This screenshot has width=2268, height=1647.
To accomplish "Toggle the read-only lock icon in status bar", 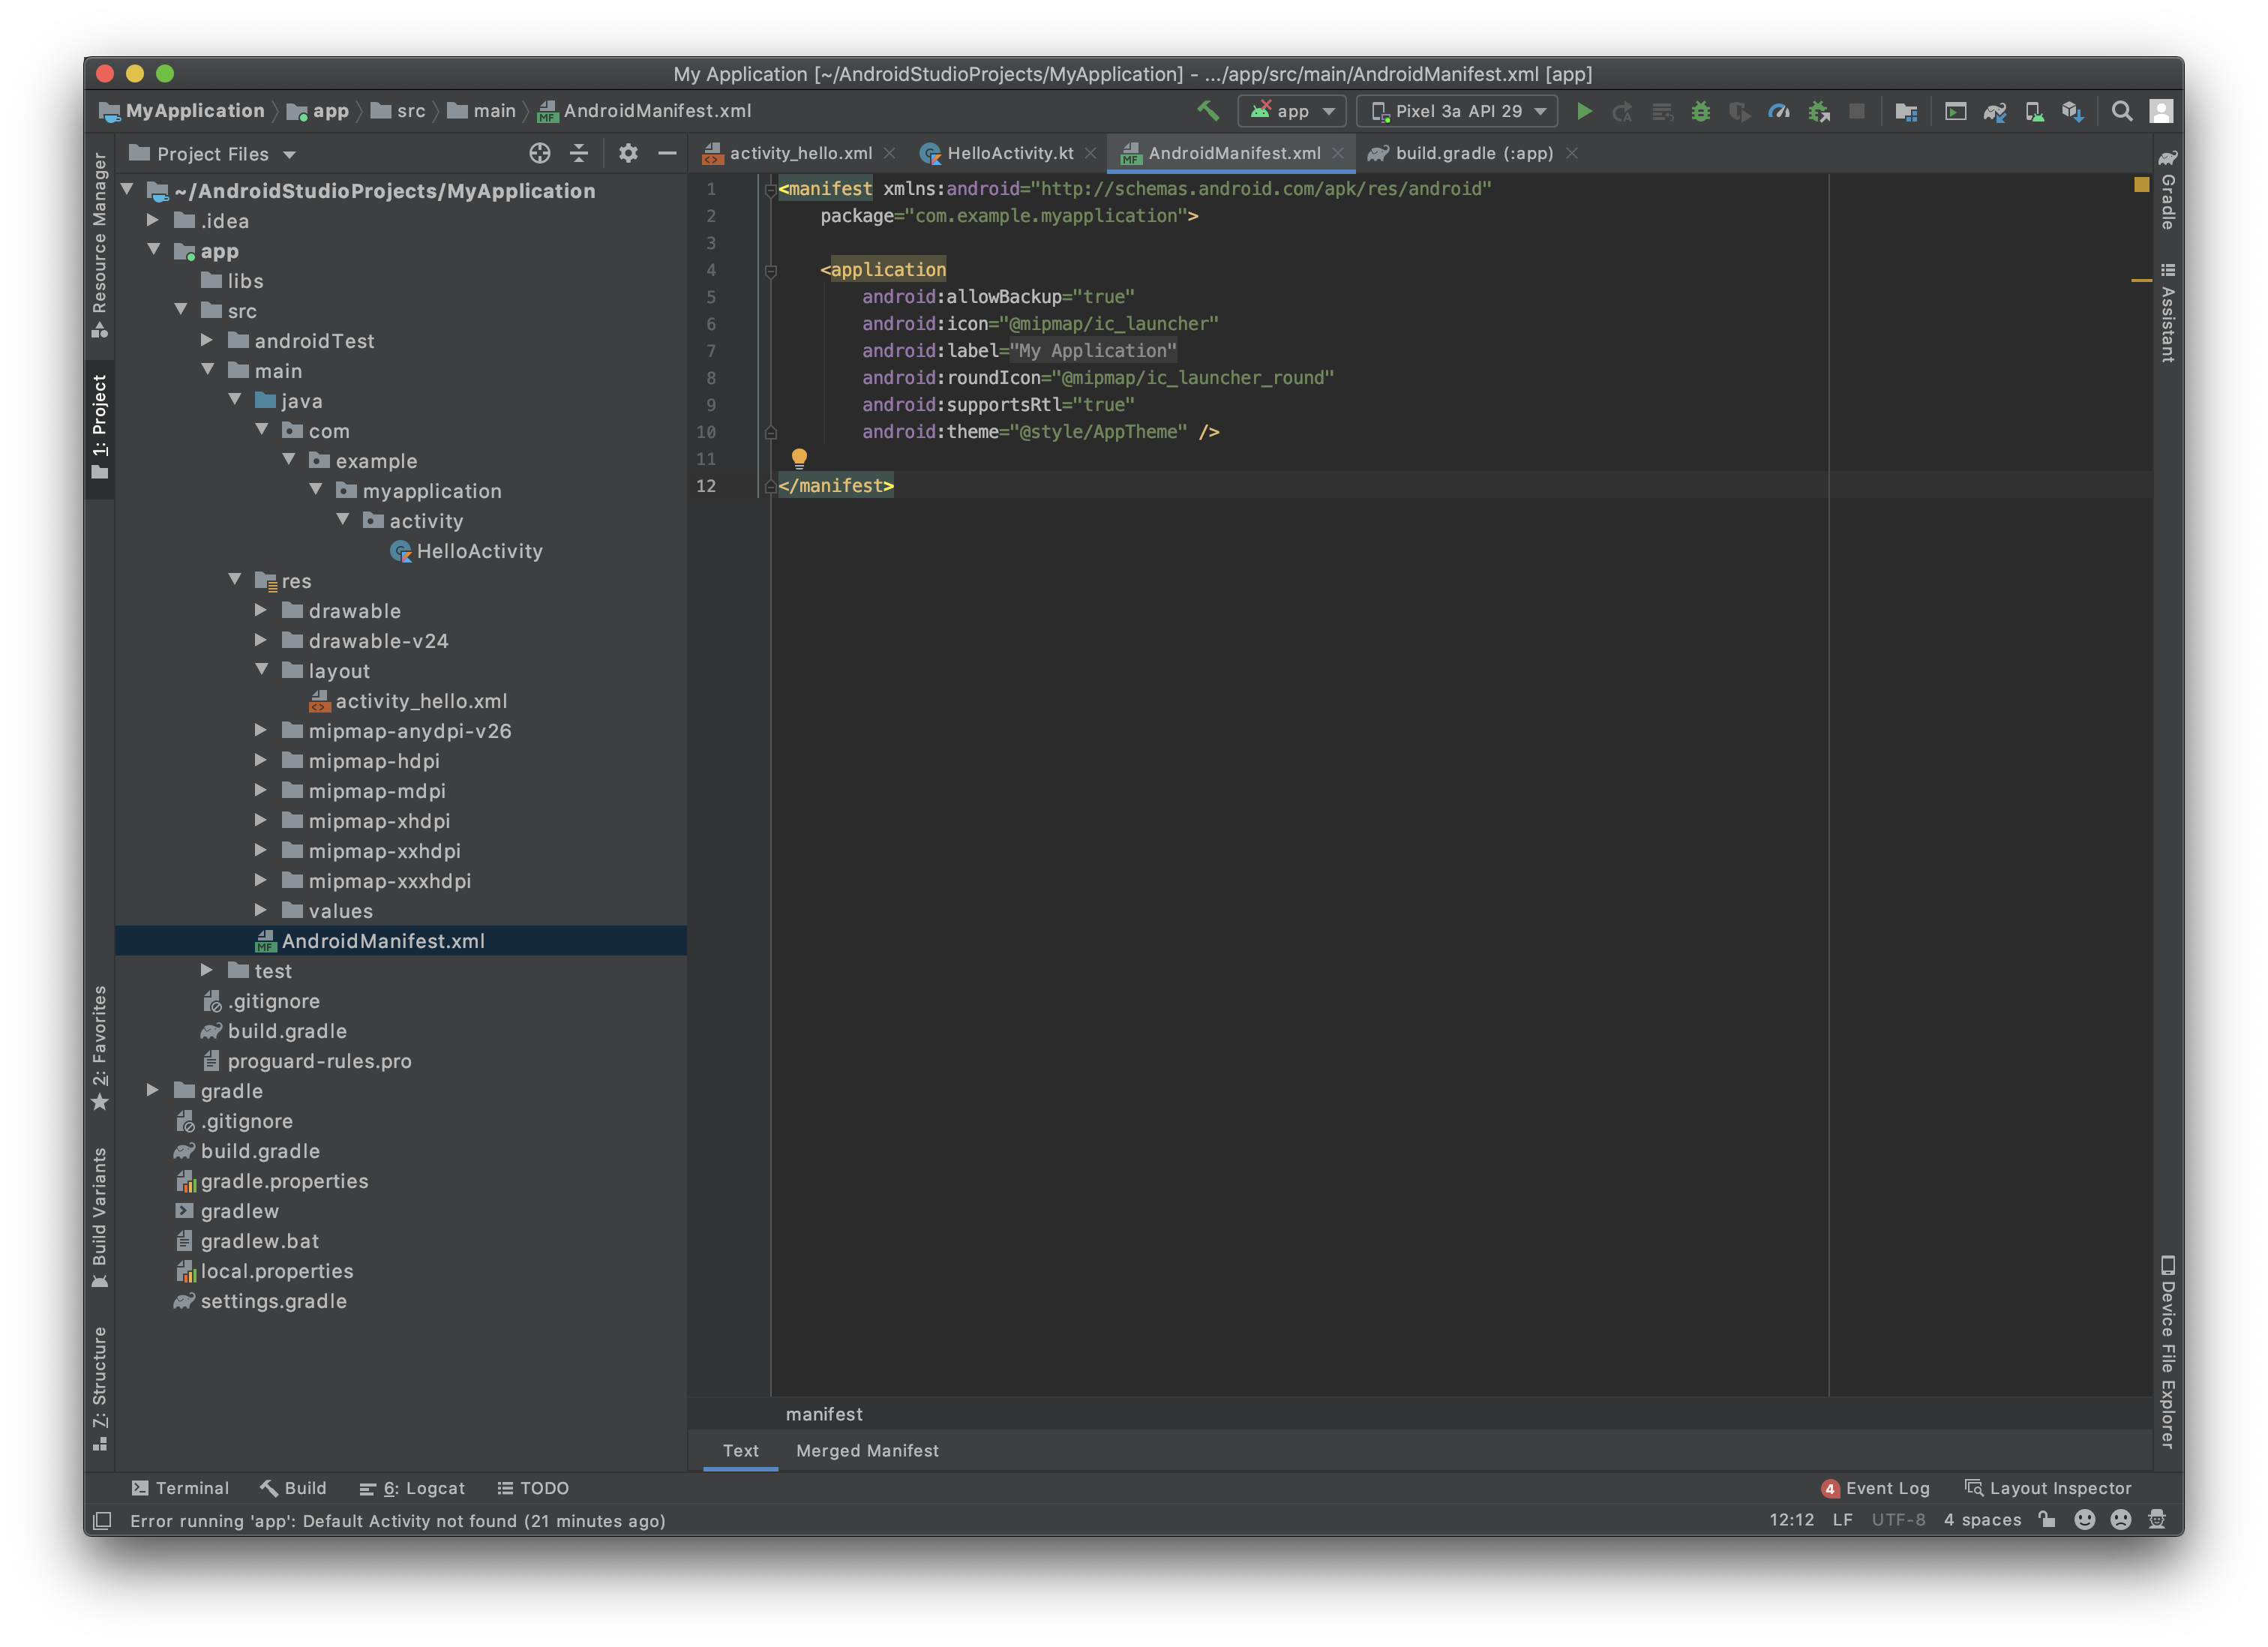I will (x=2047, y=1520).
